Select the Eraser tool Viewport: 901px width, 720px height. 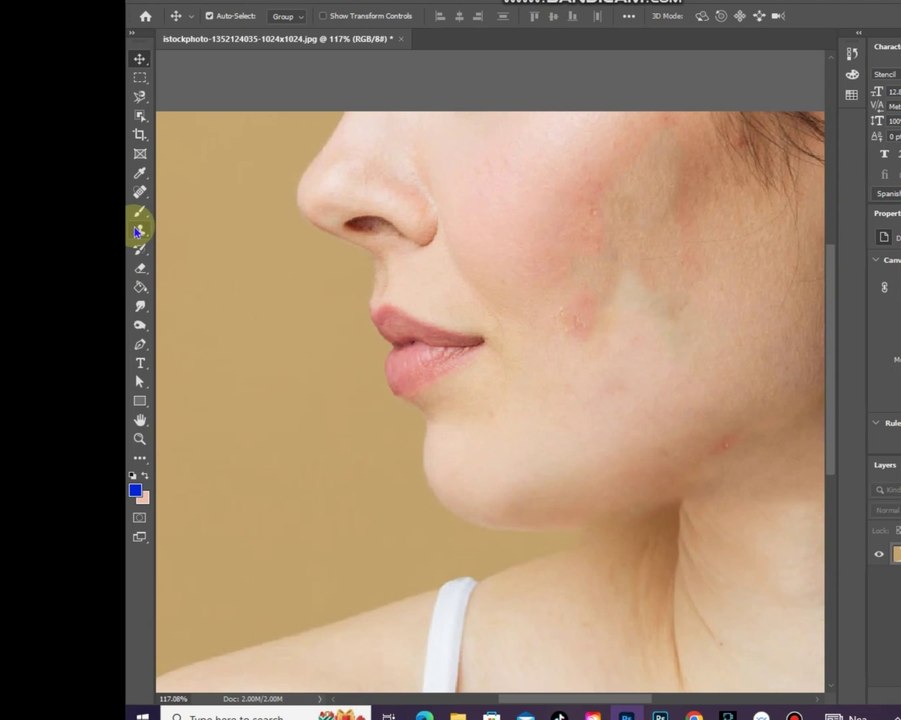point(140,268)
